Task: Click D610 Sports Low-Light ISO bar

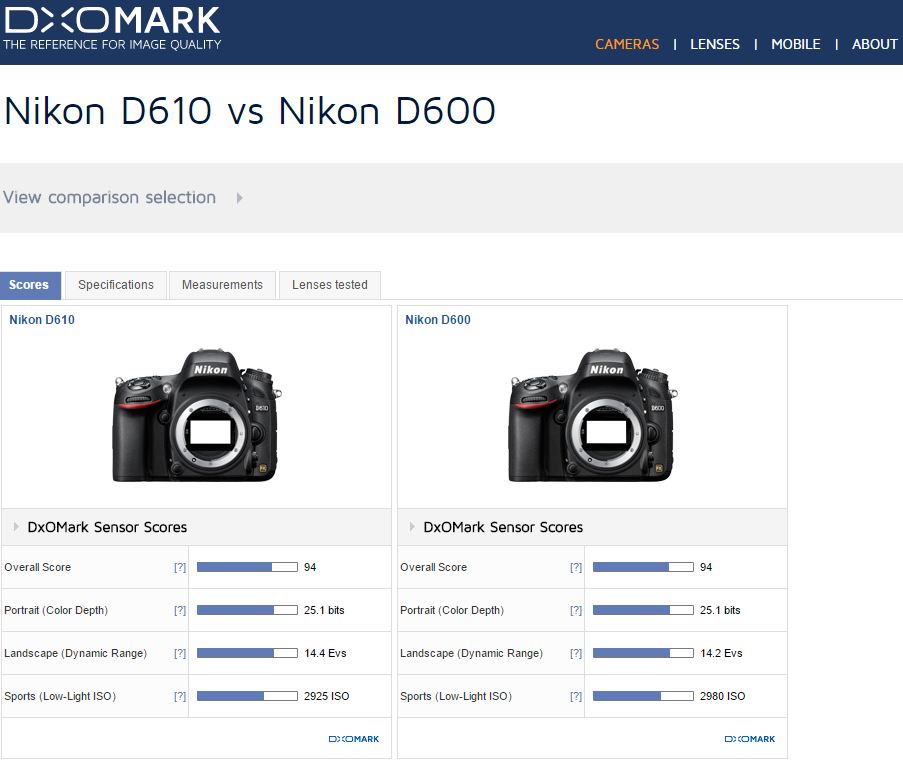Action: 247,696
